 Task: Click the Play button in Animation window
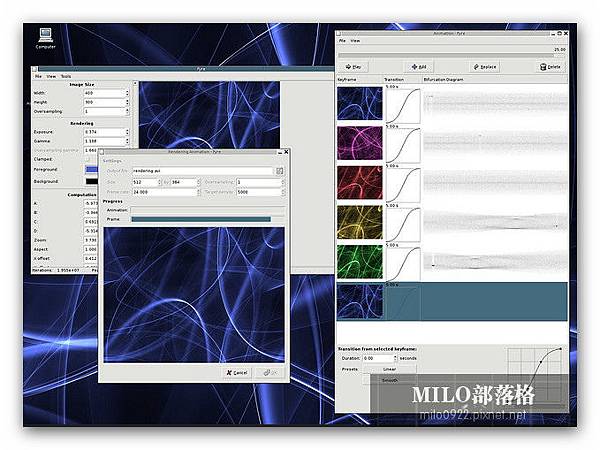tap(353, 67)
